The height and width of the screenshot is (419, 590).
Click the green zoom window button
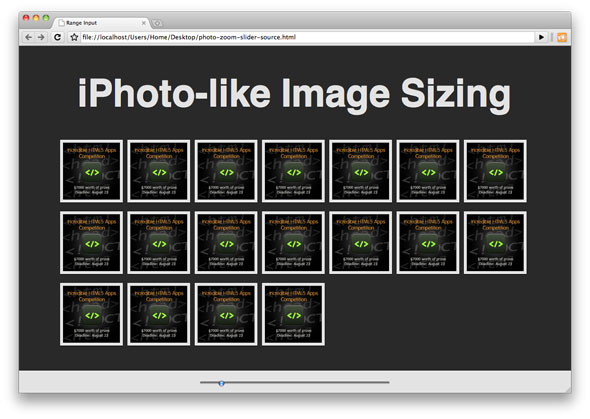46,18
